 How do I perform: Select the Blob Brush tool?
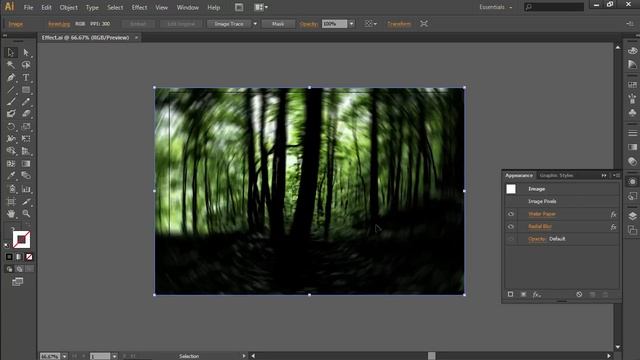pos(11,114)
